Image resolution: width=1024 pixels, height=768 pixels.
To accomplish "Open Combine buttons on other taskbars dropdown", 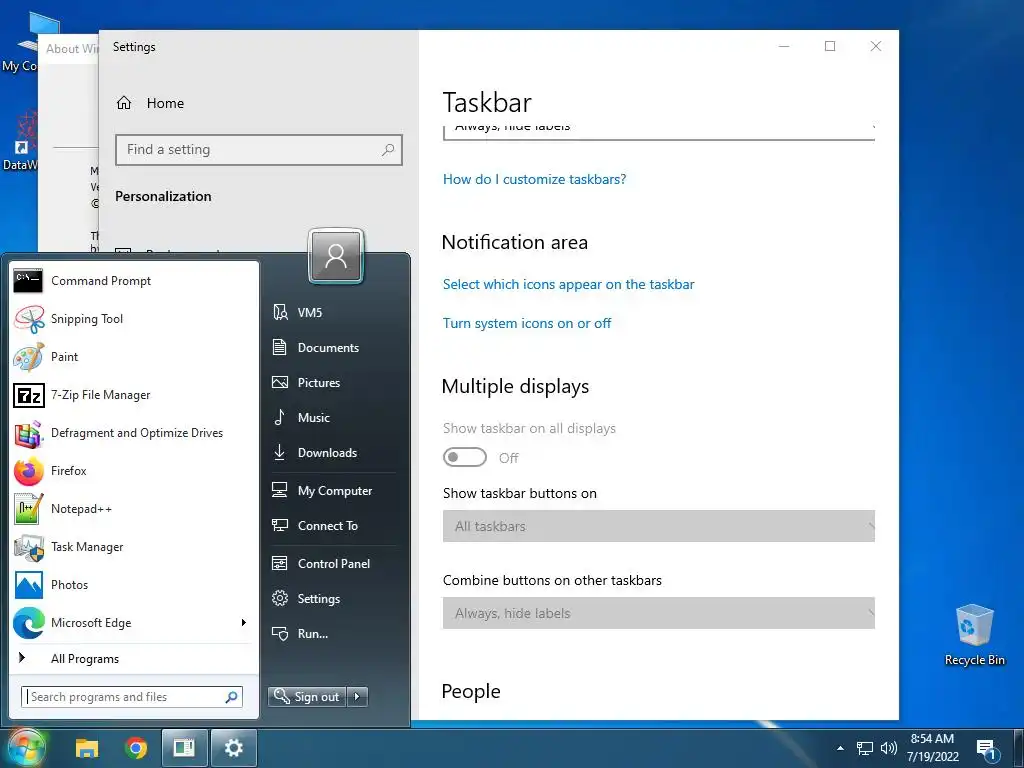I will [x=658, y=613].
